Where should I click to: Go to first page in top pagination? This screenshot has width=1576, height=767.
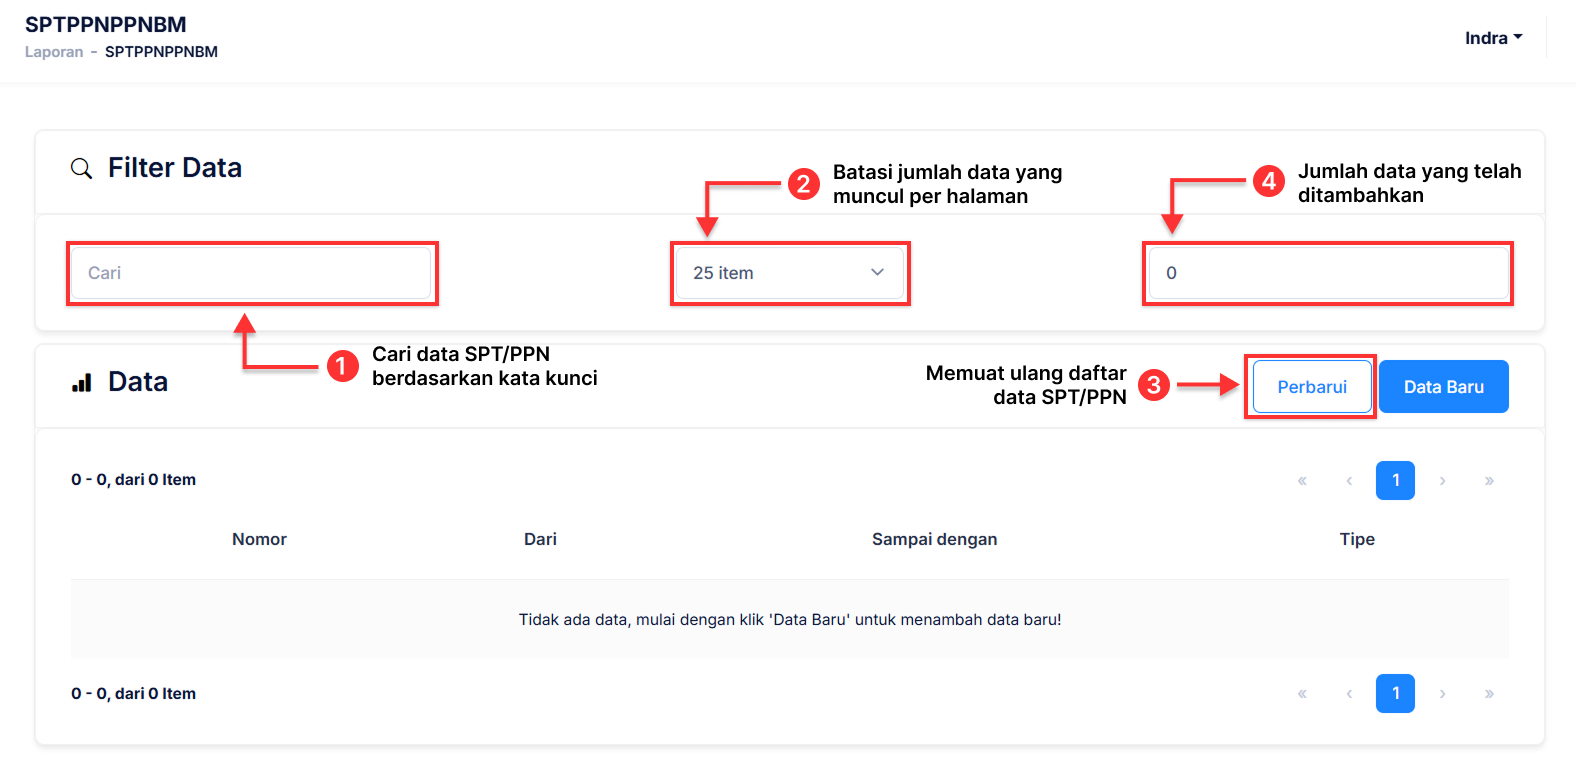pyautogui.click(x=1302, y=481)
